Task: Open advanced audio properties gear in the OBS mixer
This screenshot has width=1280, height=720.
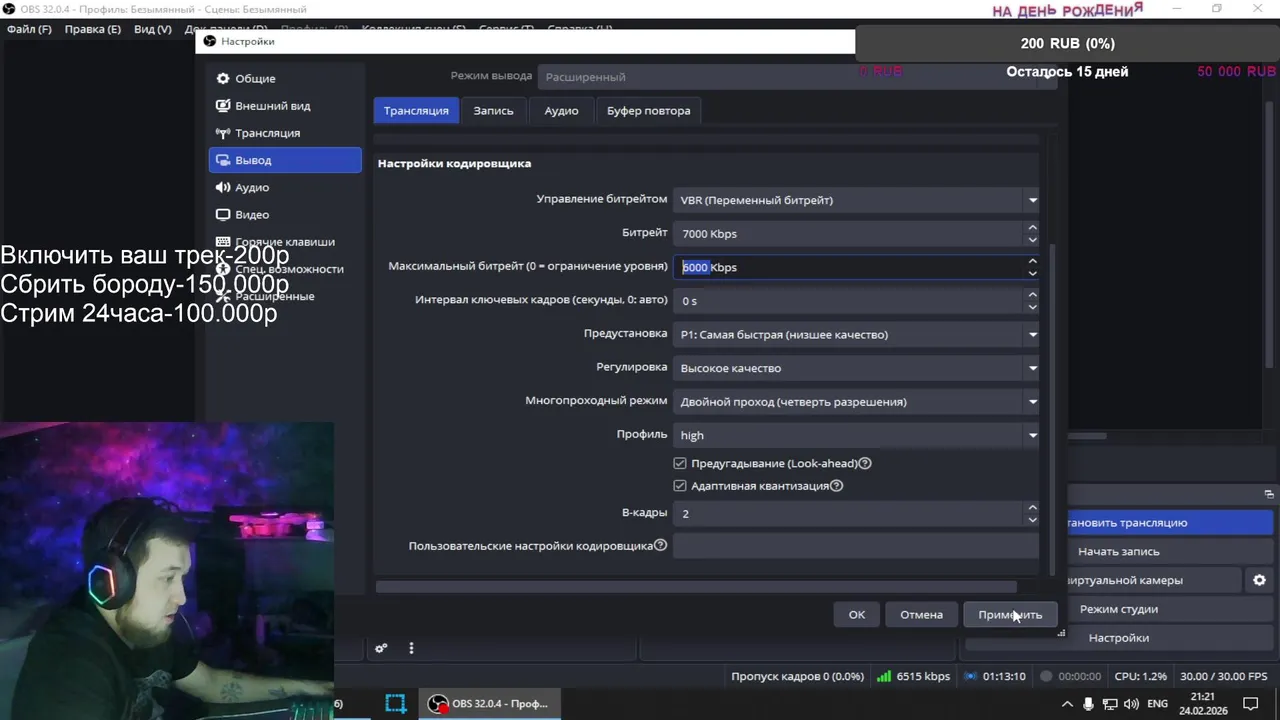Action: click(x=381, y=648)
